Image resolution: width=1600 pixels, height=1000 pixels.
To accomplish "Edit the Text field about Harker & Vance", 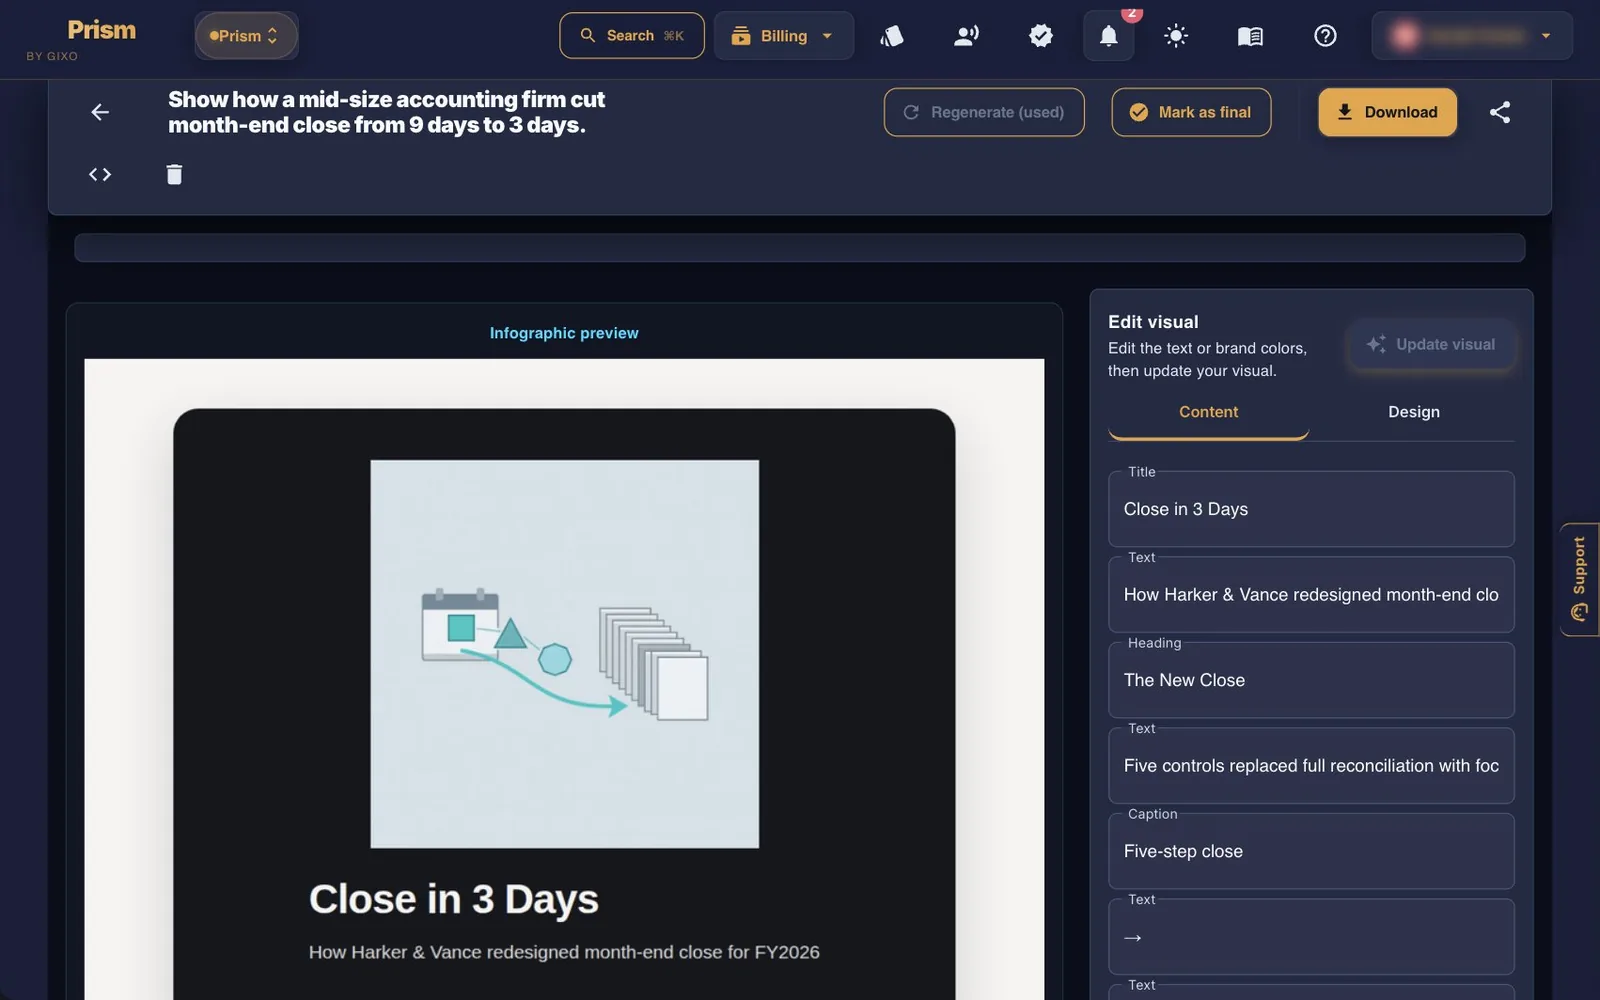I will [1311, 595].
